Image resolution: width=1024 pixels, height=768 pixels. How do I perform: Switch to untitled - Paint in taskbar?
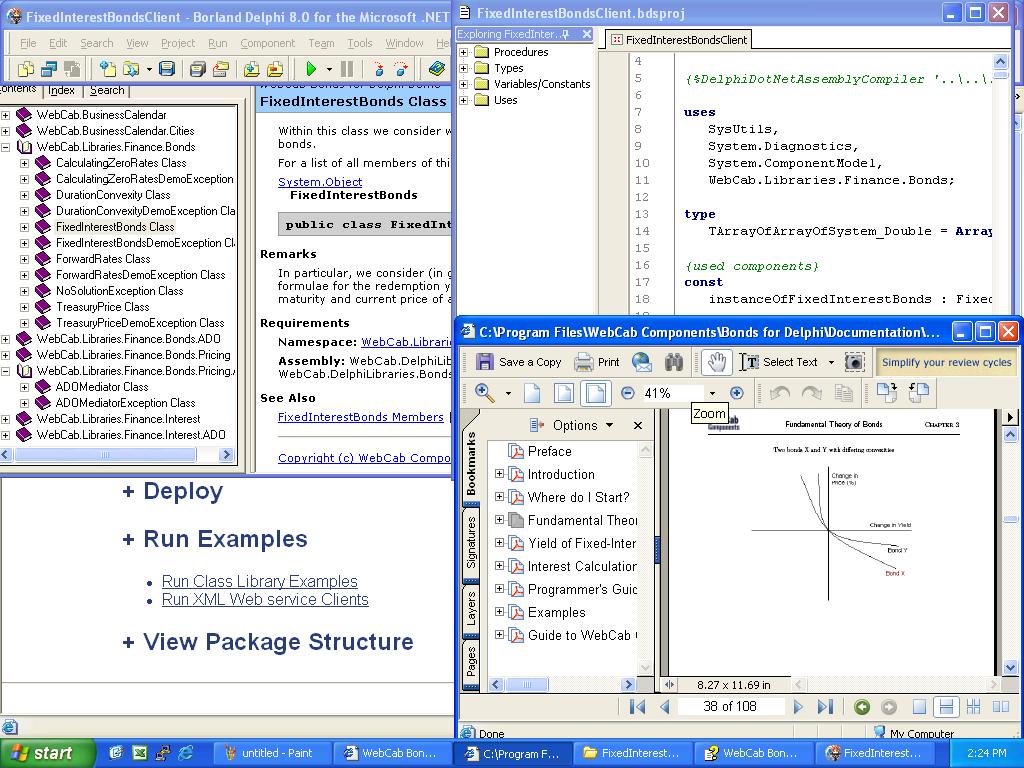pyautogui.click(x=270, y=753)
